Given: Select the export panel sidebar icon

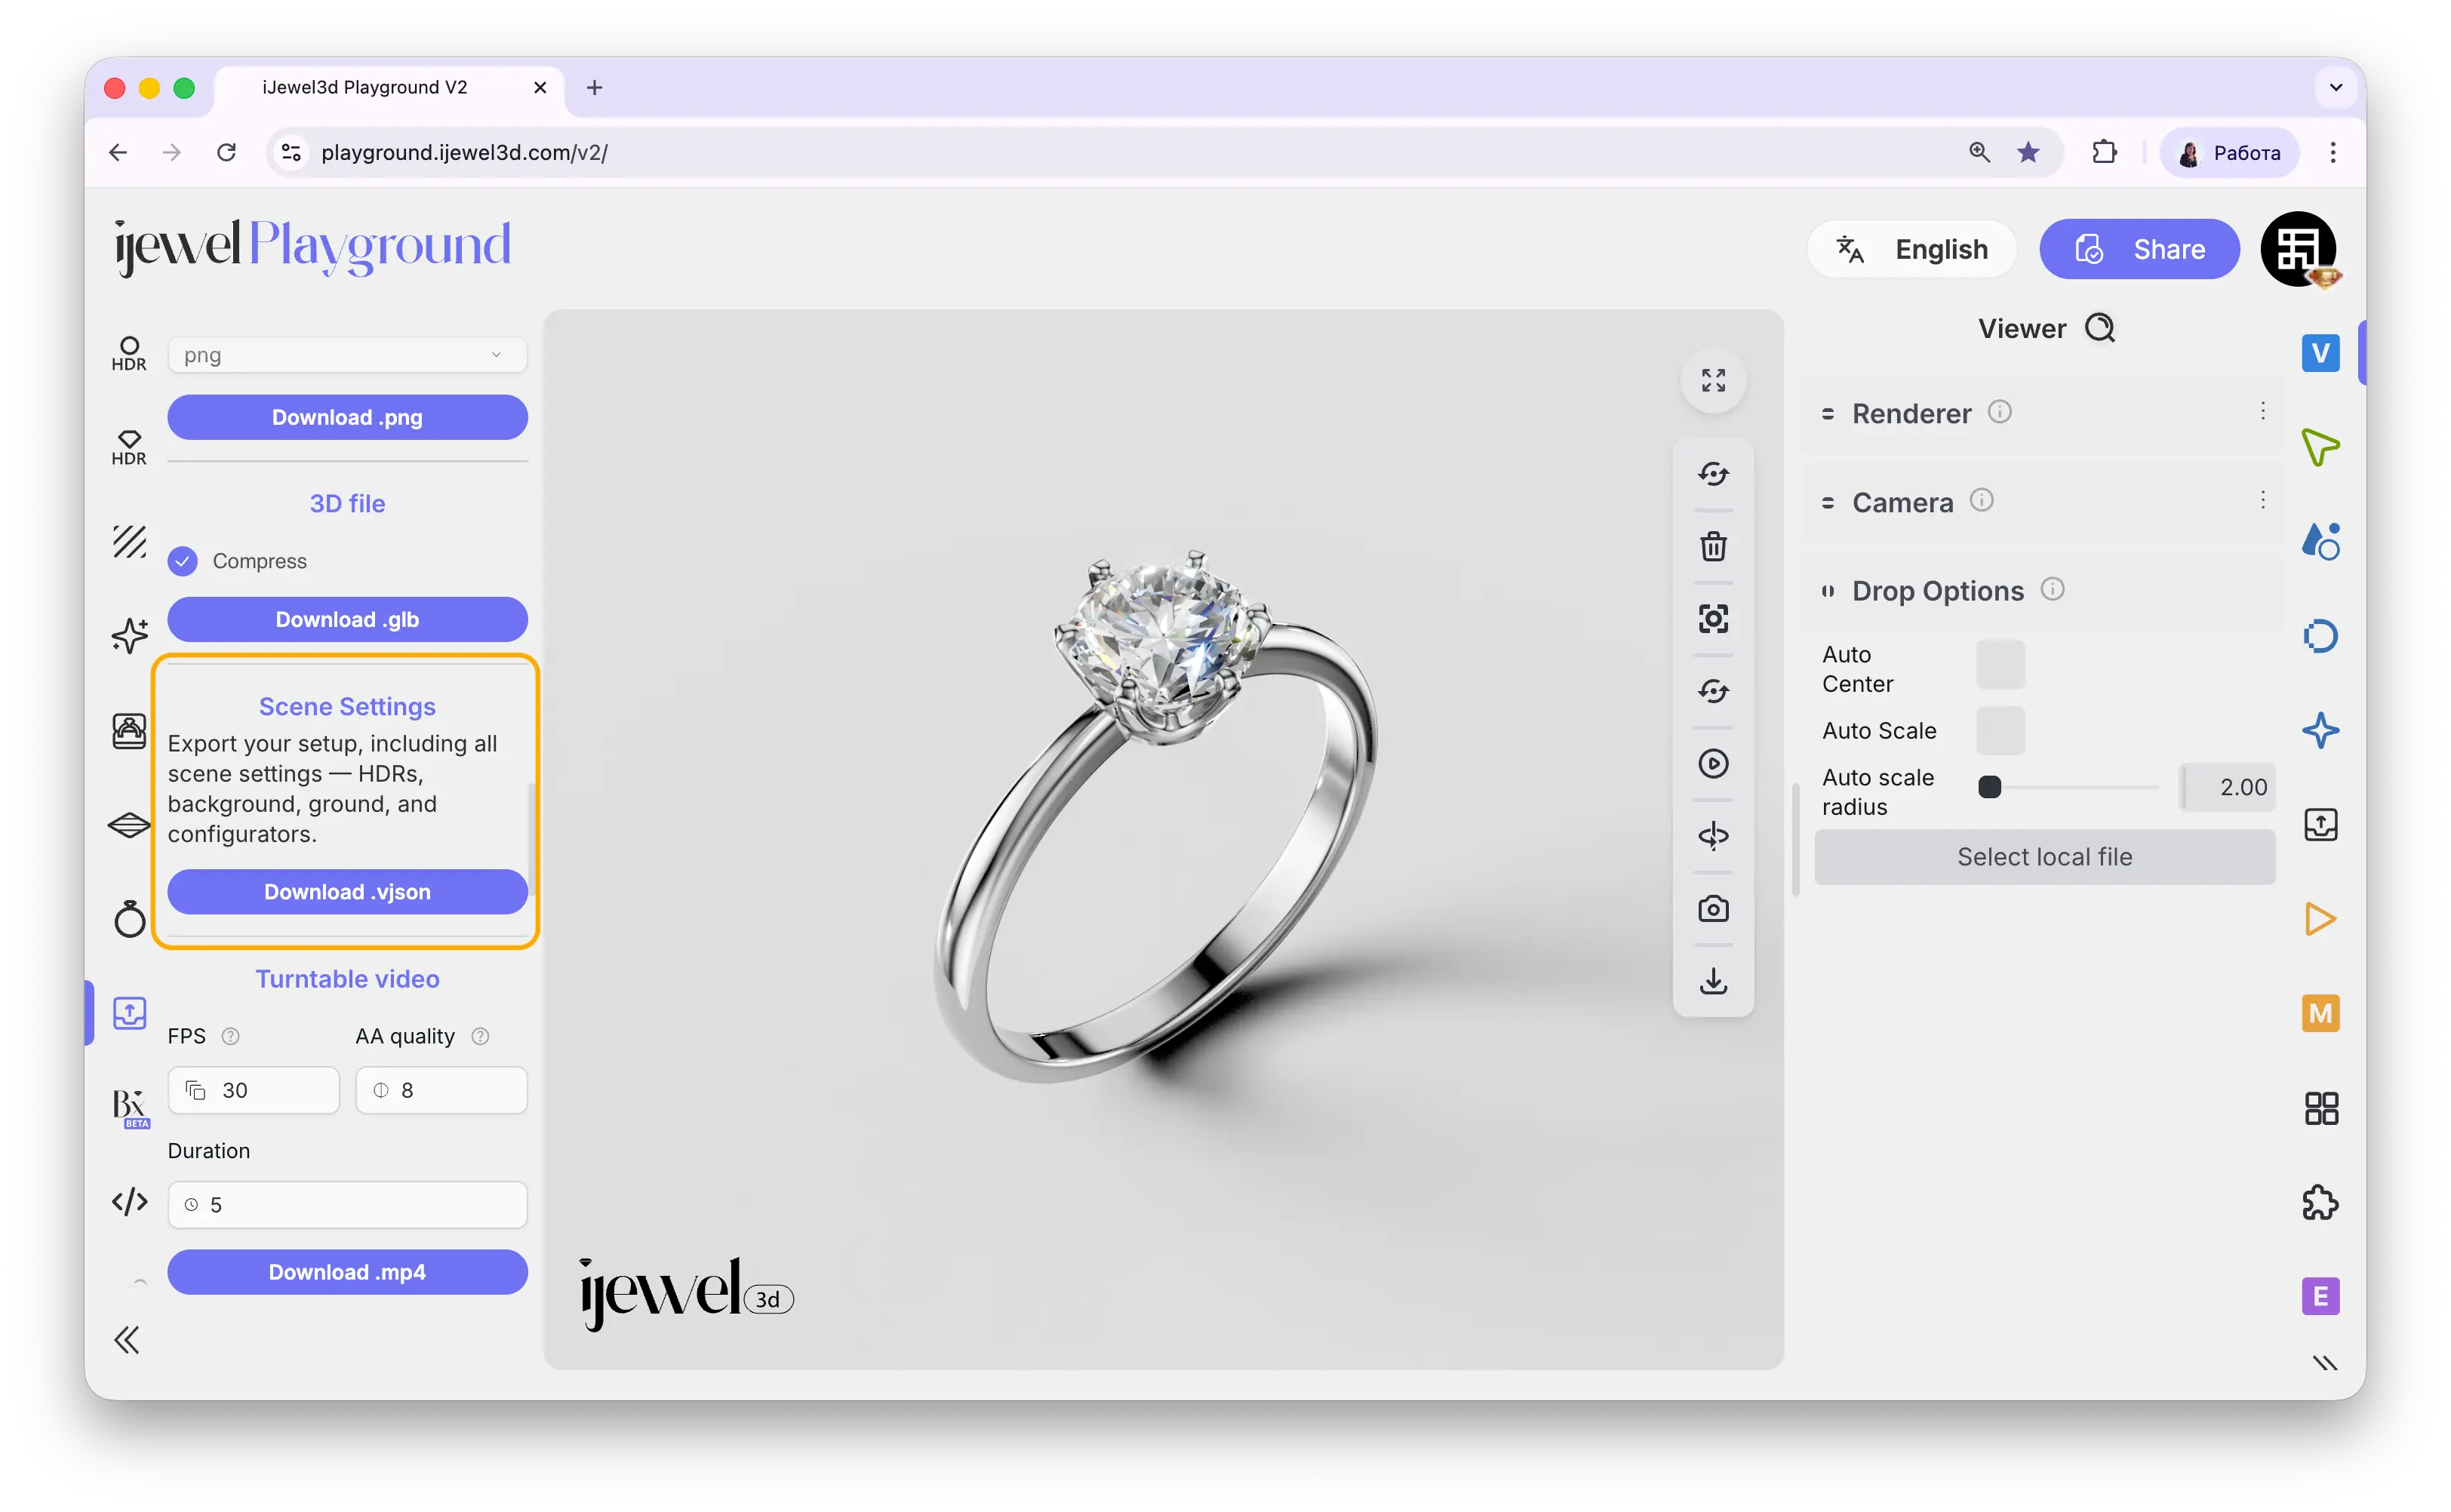Looking at the screenshot, I should 129,1013.
